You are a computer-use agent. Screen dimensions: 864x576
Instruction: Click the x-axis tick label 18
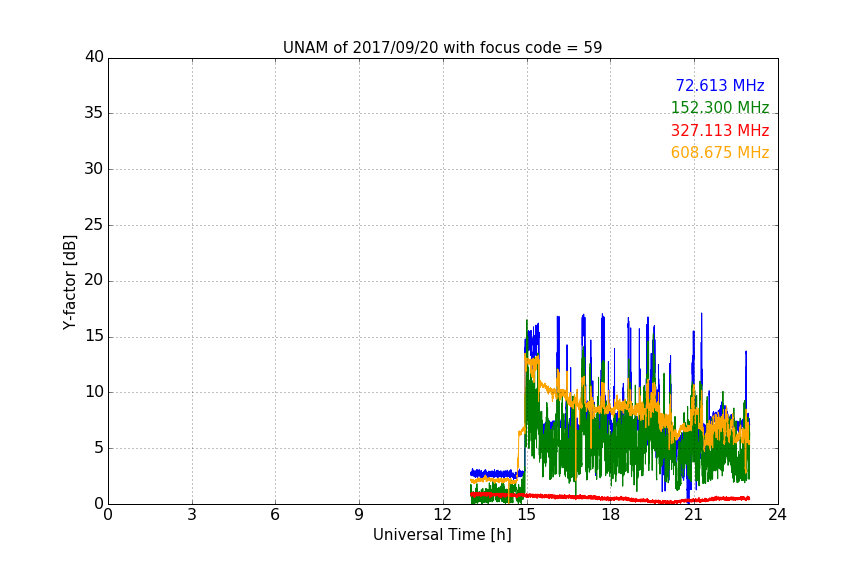coord(611,515)
